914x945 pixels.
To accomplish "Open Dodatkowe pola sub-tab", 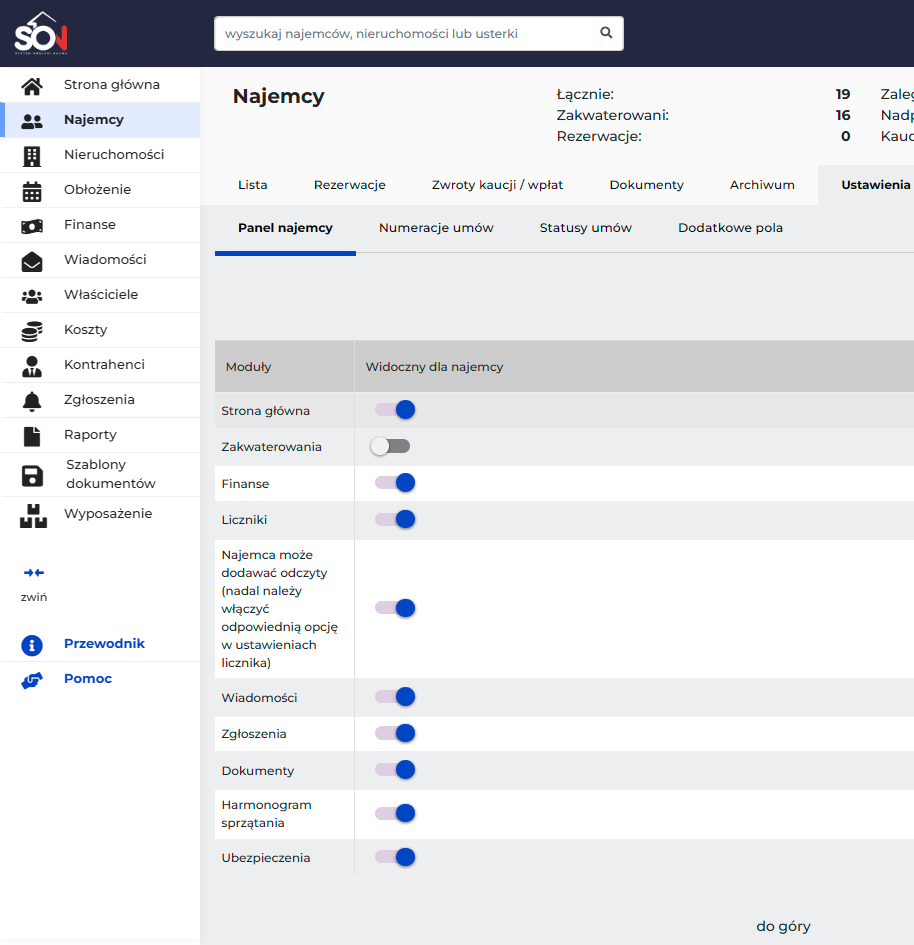I will (730, 228).
